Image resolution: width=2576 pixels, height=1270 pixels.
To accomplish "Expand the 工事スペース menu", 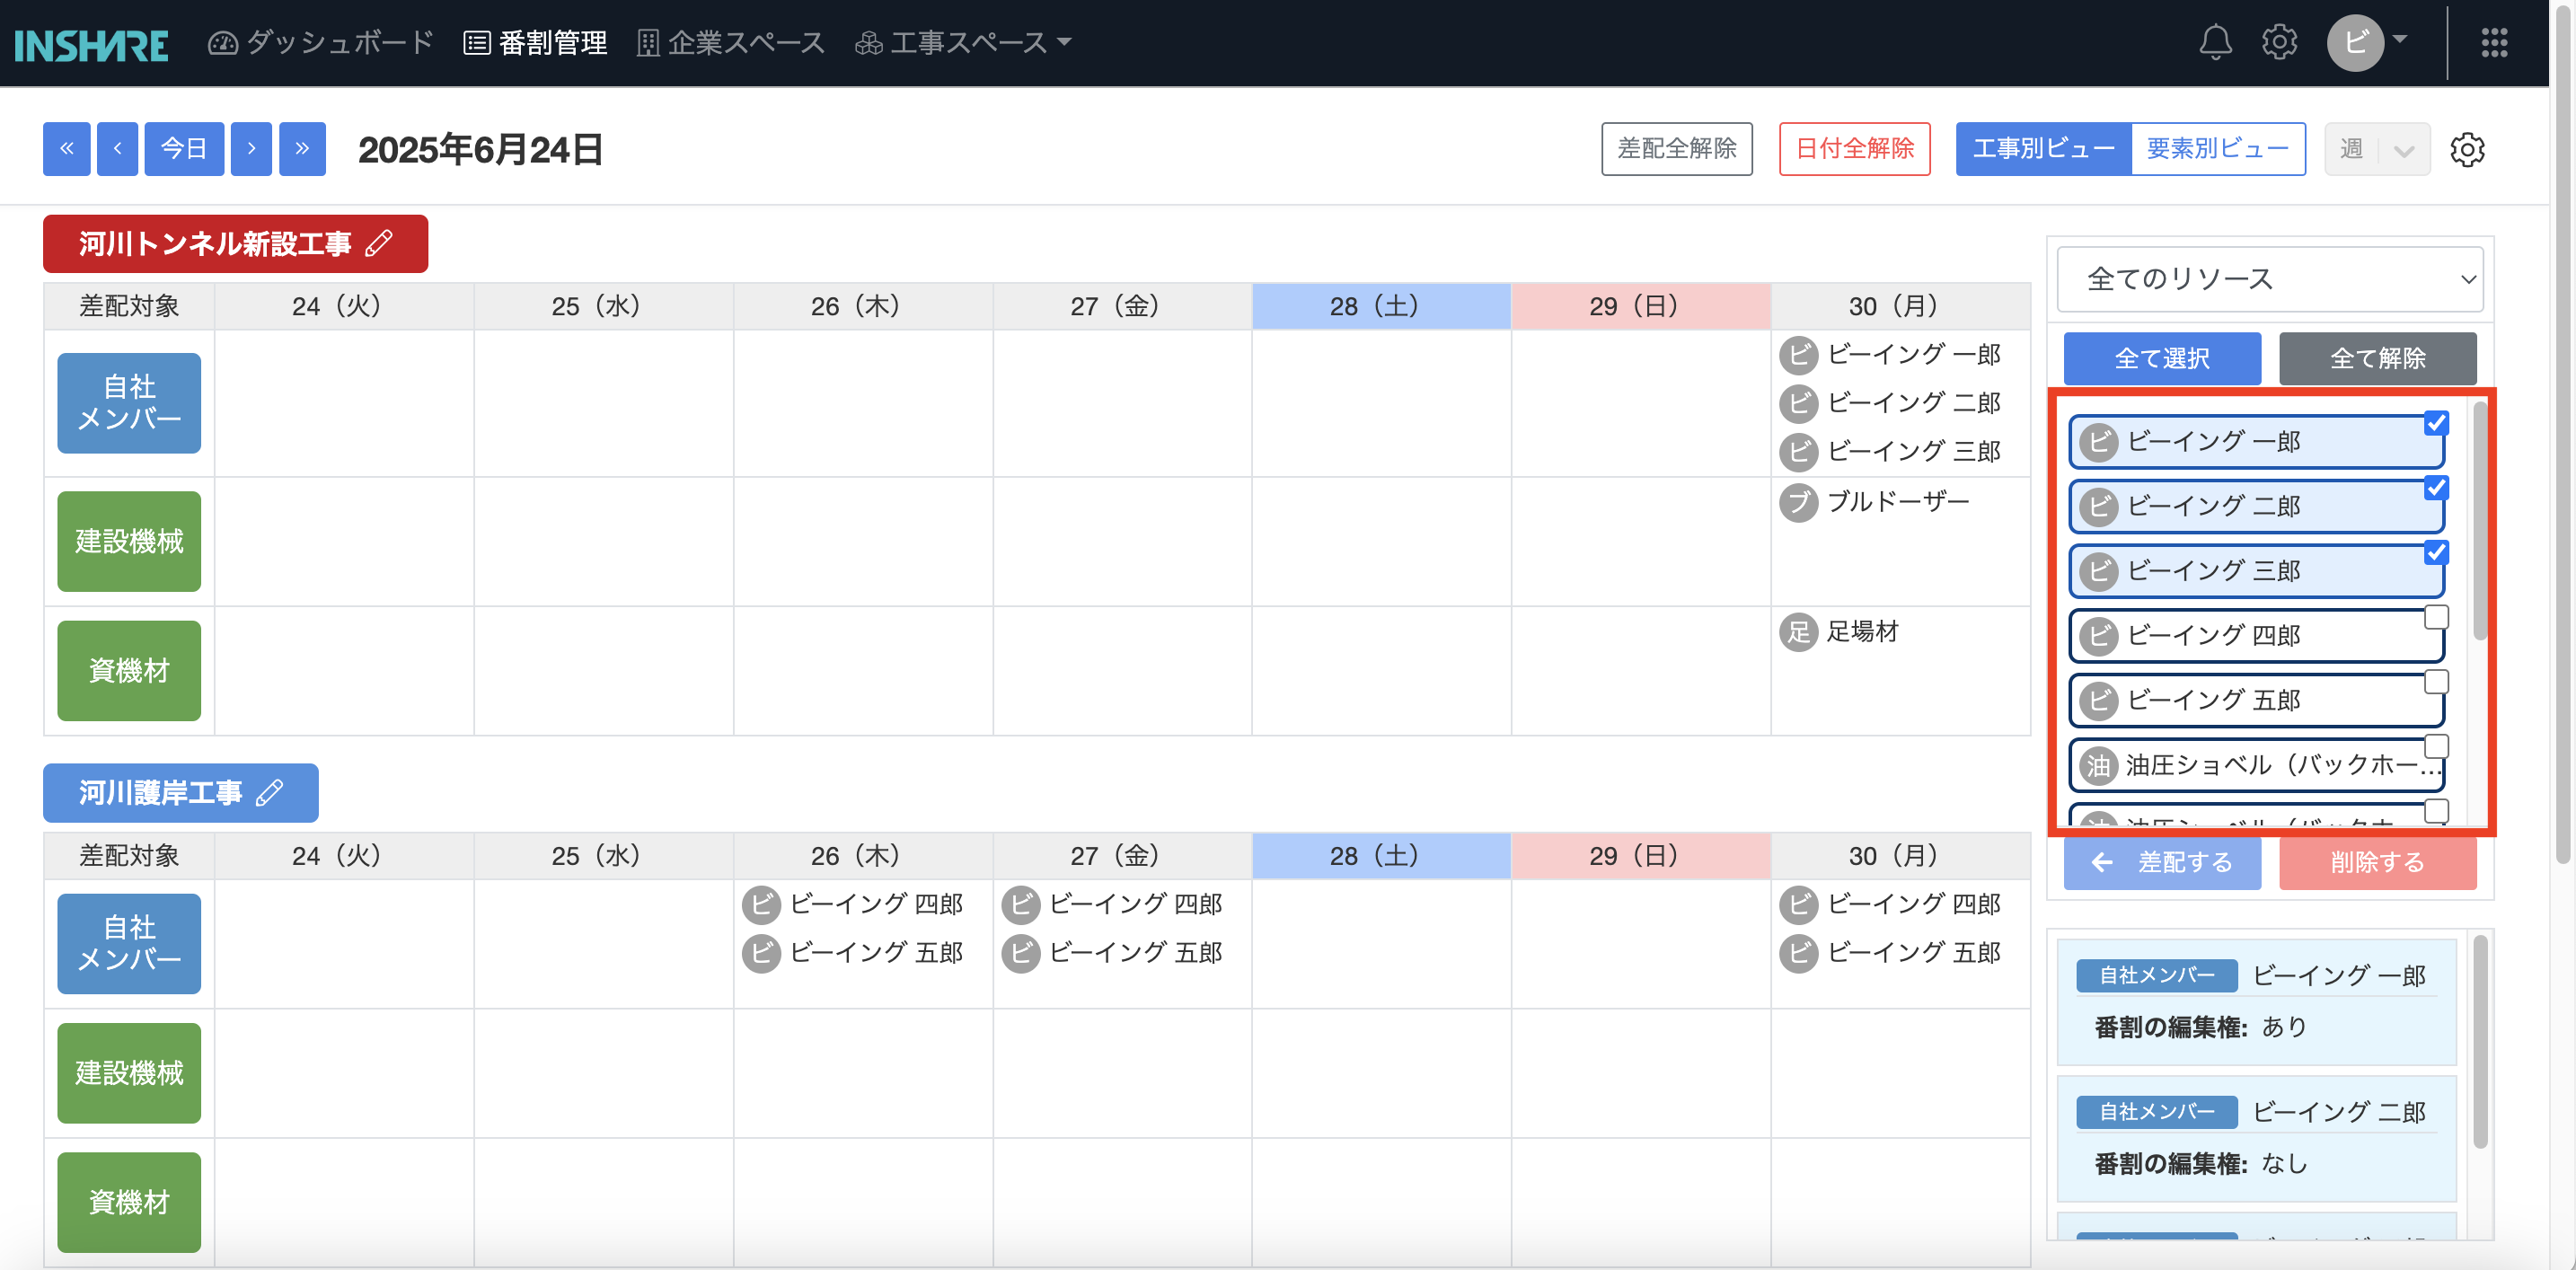I will [963, 42].
